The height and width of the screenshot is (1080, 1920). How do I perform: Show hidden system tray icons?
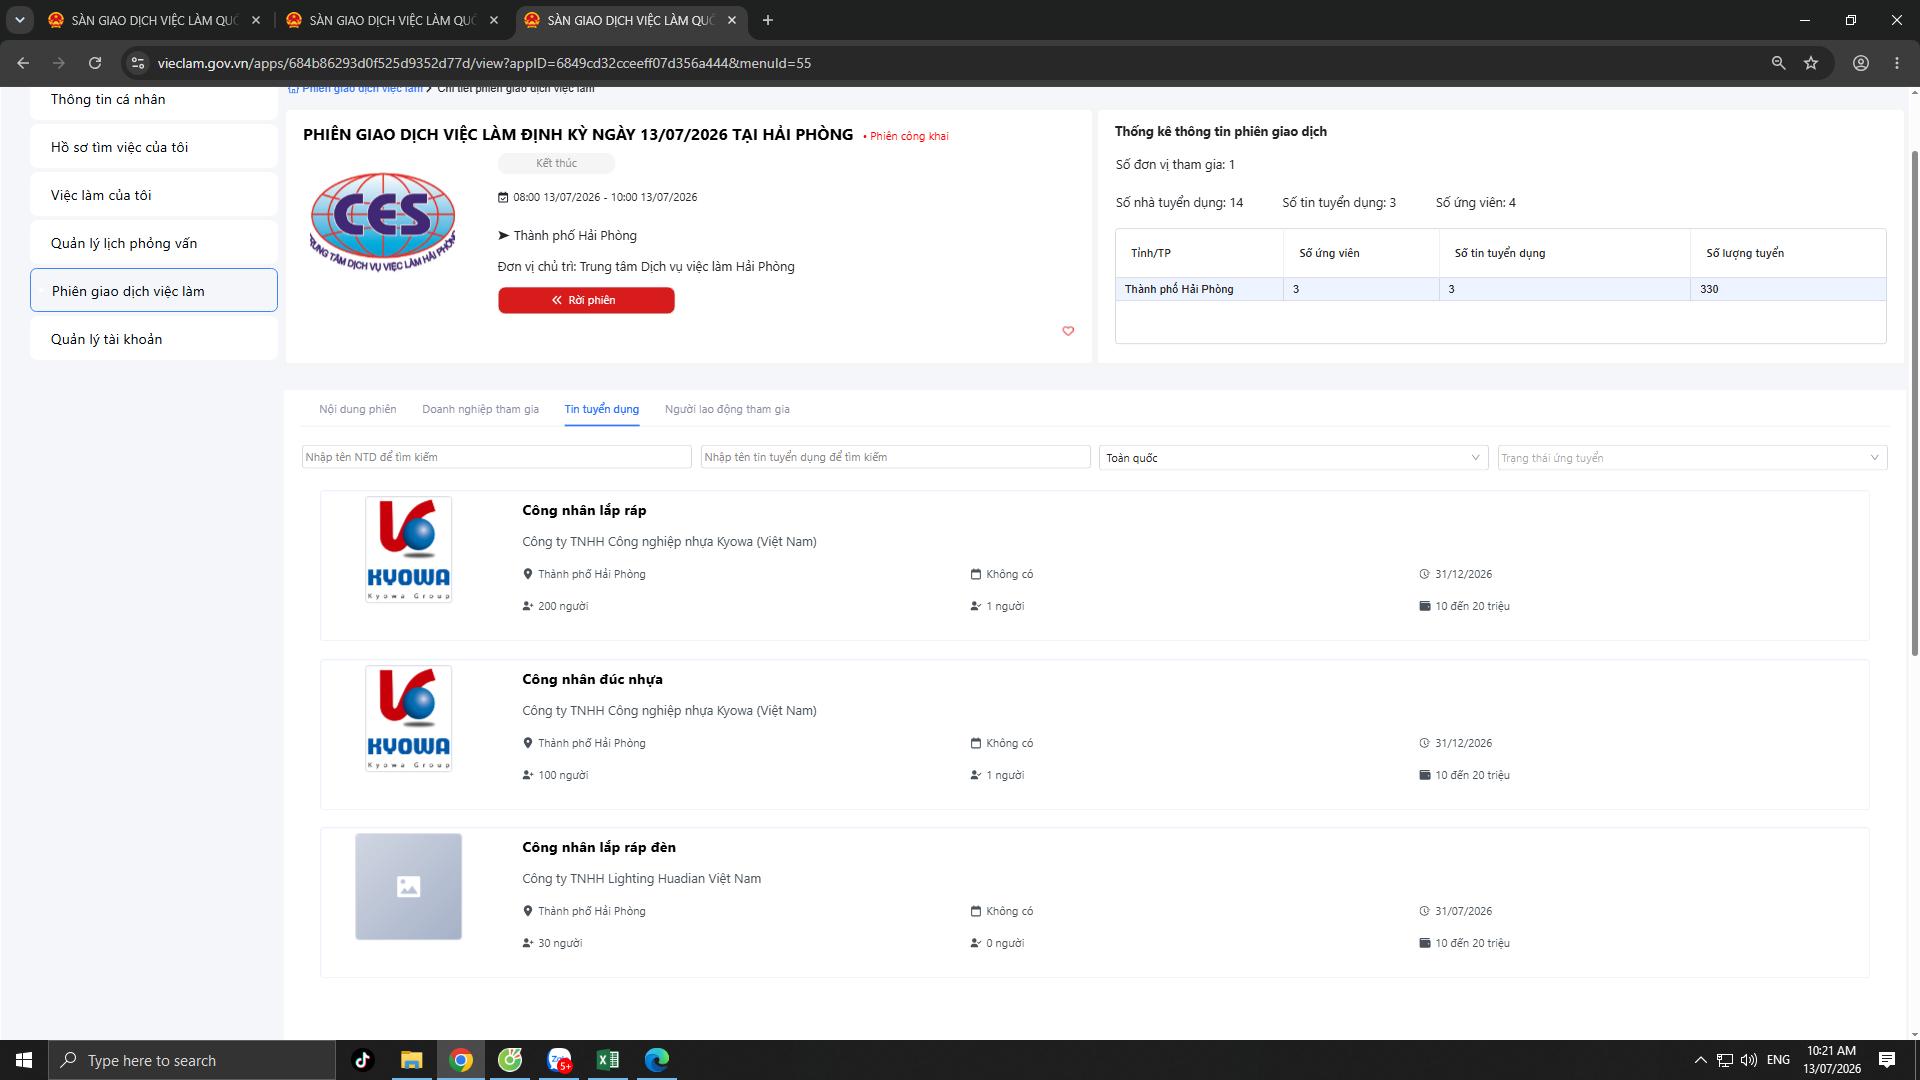click(x=1700, y=1060)
